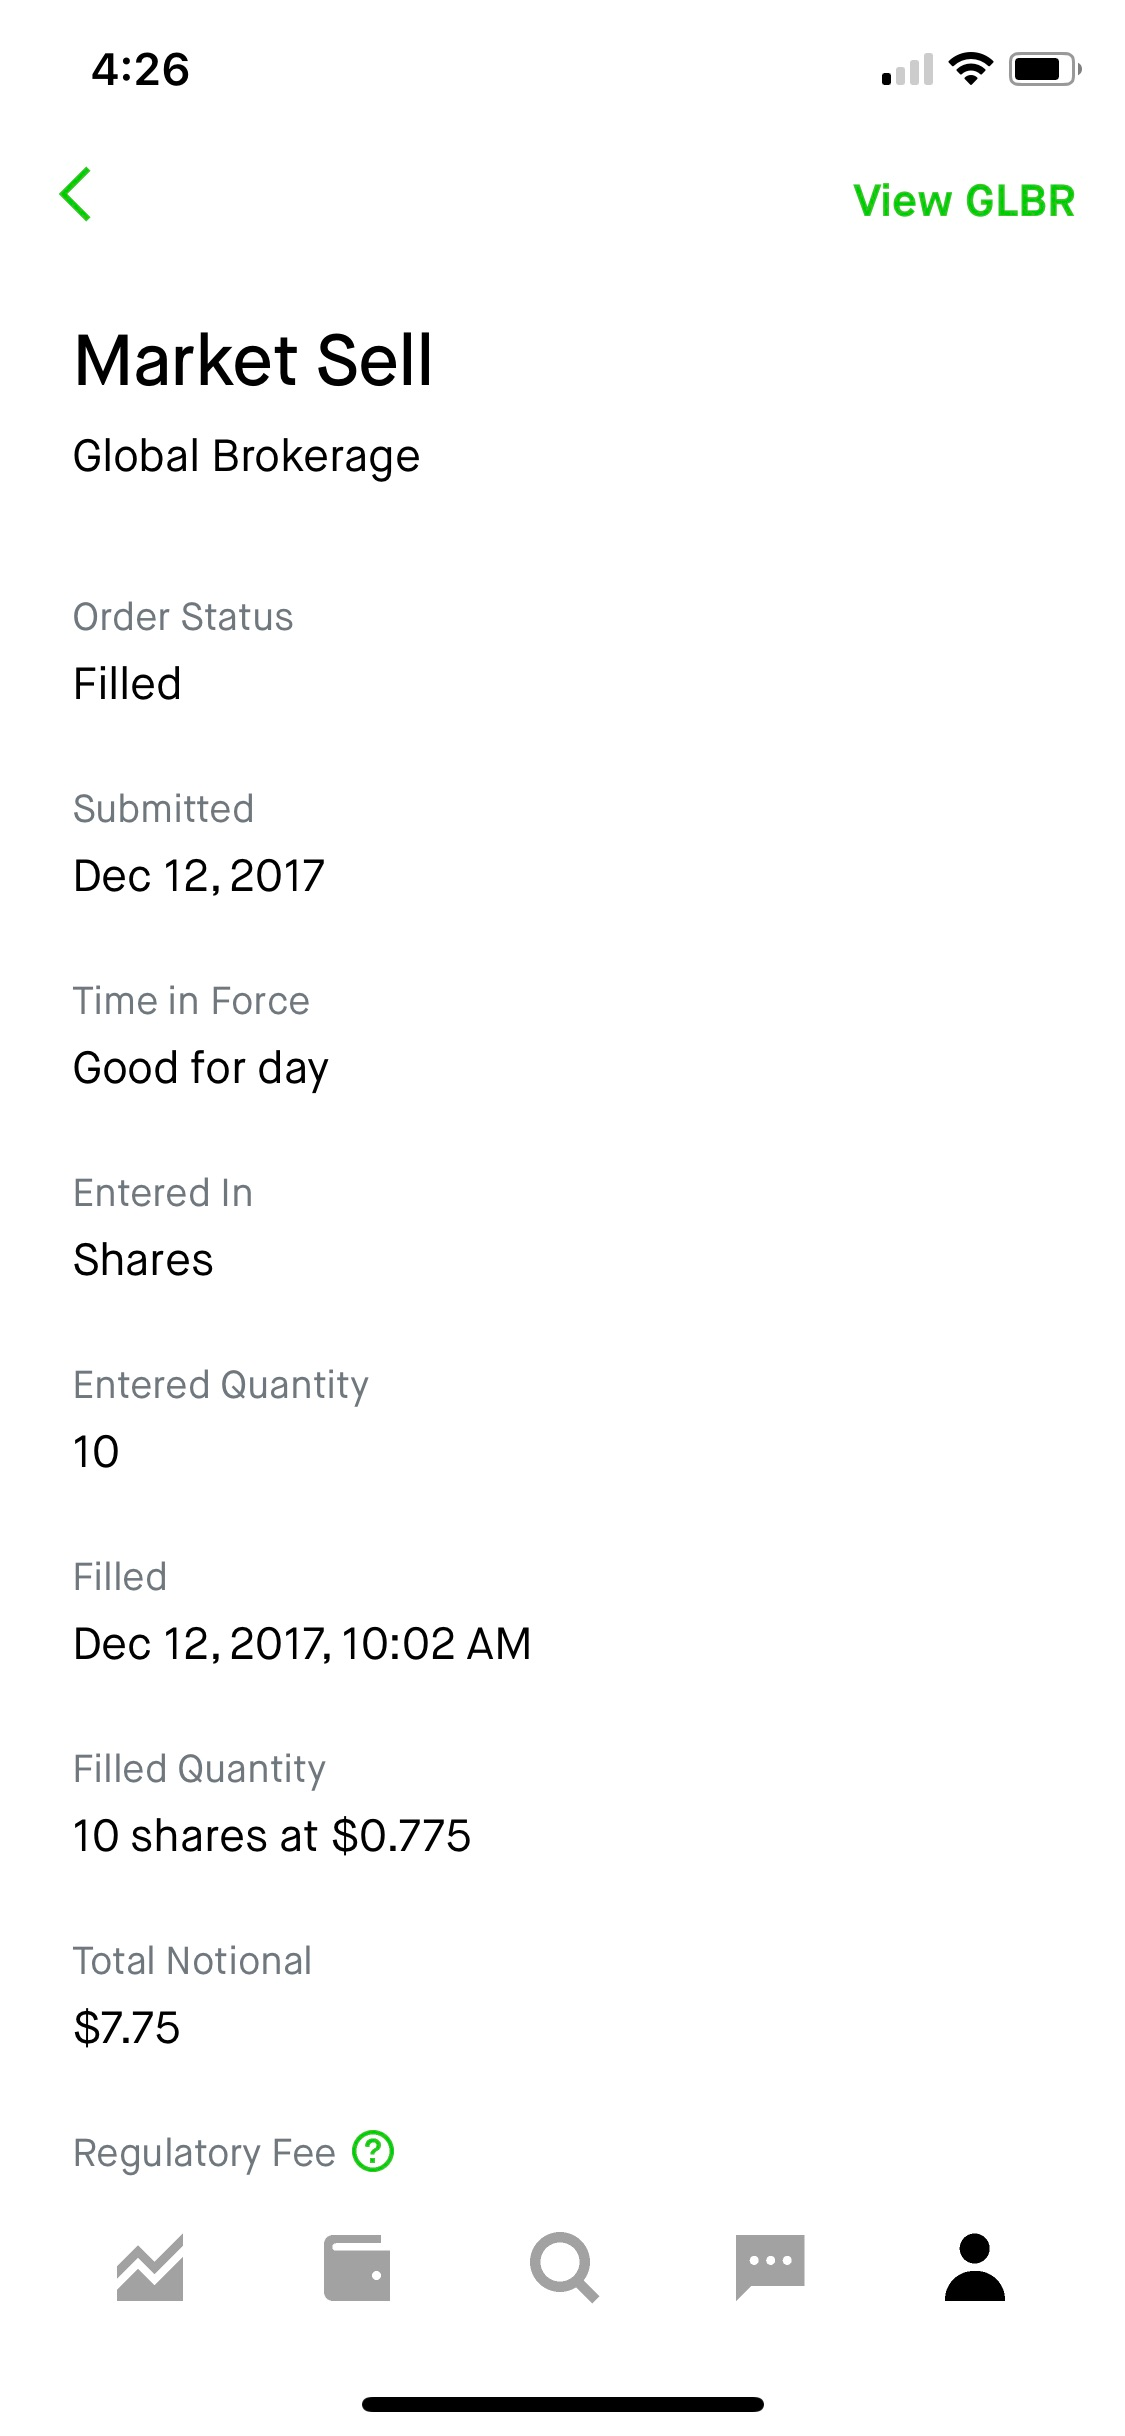The width and height of the screenshot is (1125, 2436).
Task: Tap the Global Brokerage company name
Action: [x=247, y=456]
